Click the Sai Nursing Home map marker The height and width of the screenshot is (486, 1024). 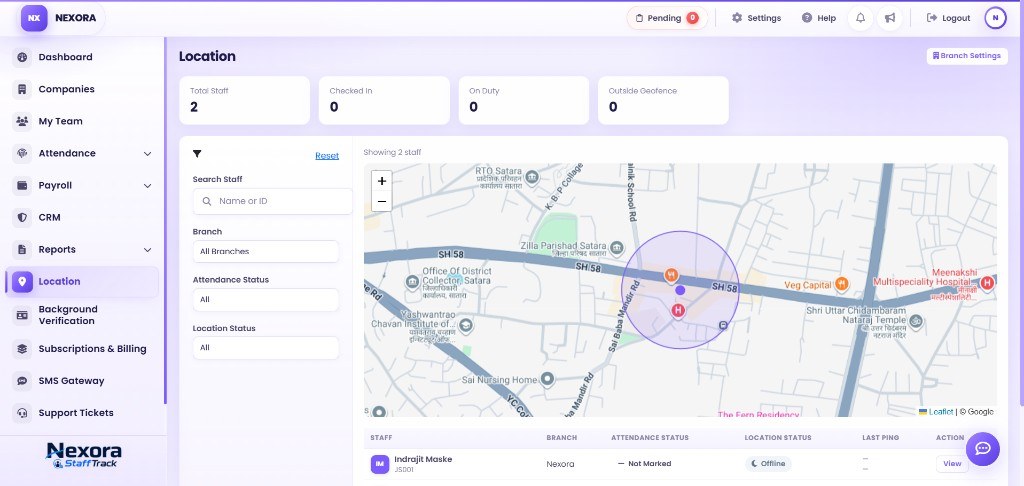pos(547,379)
